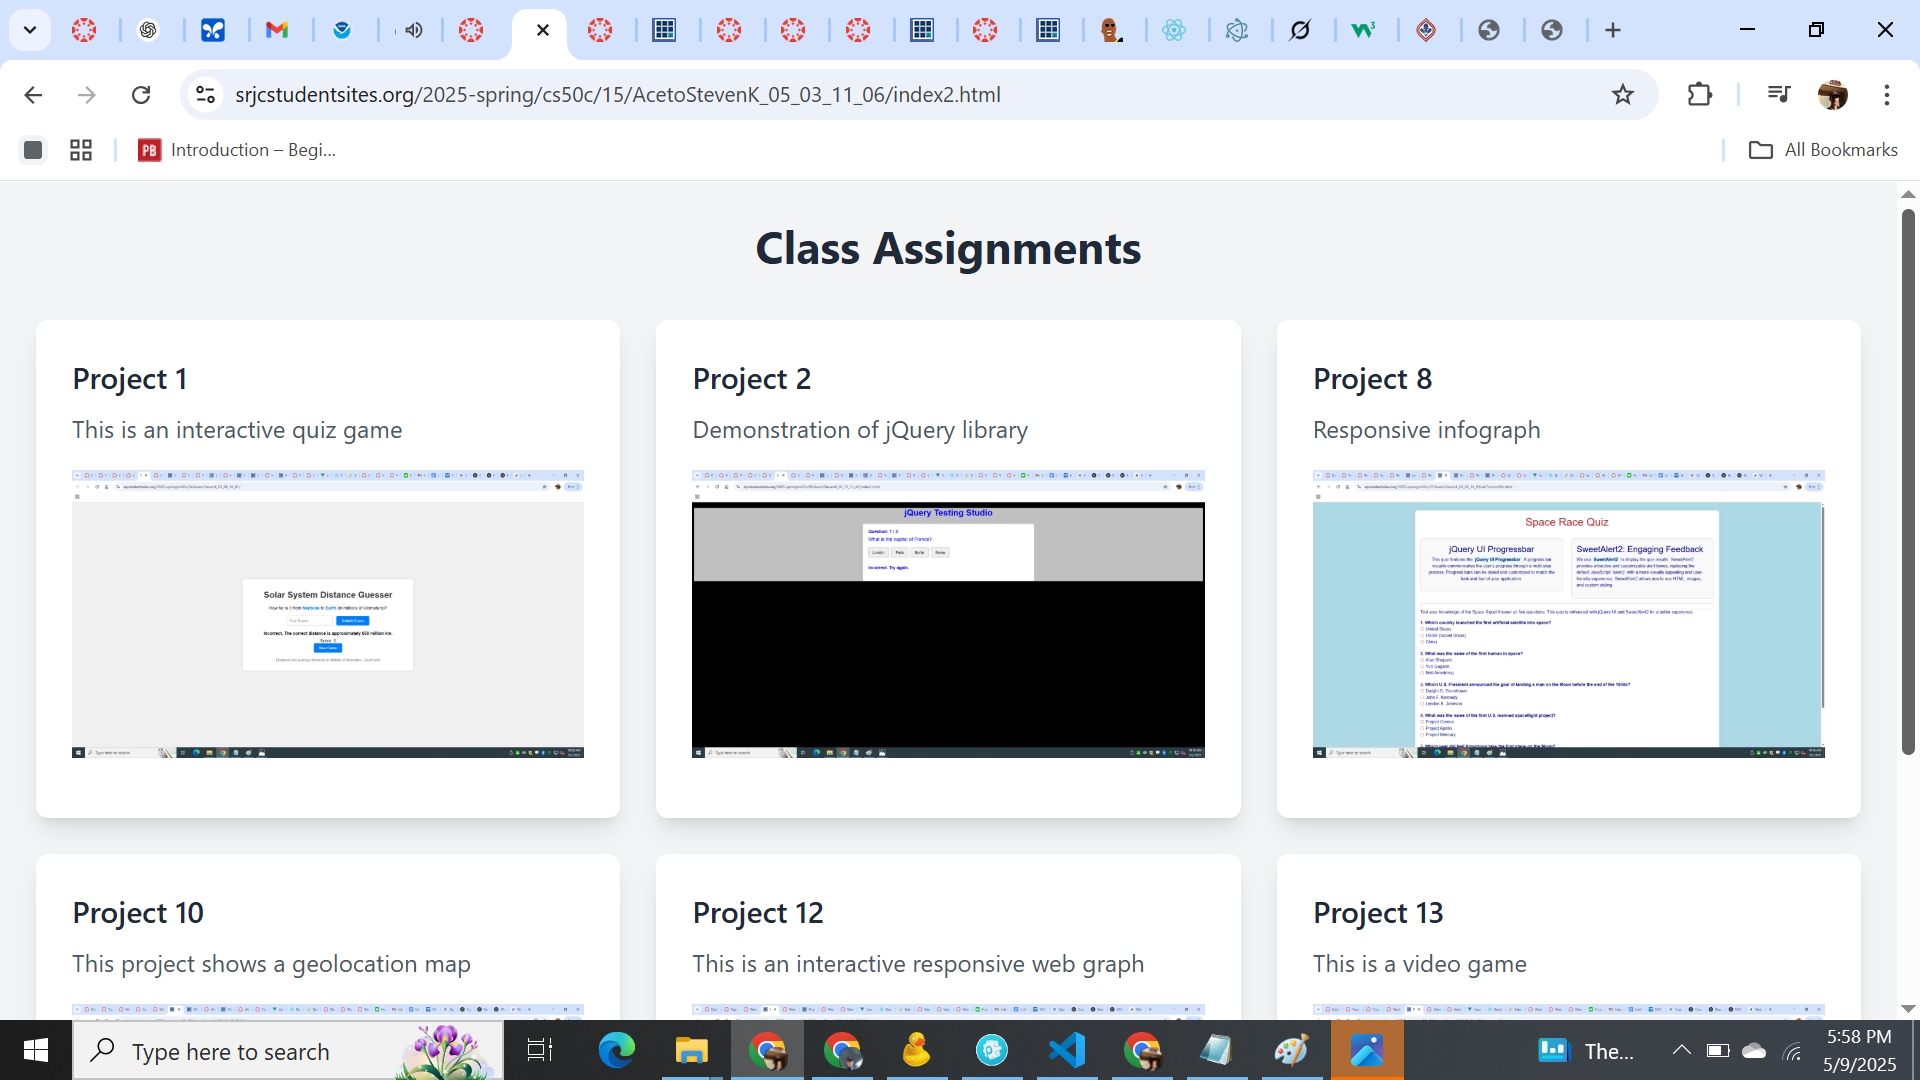Open the Extensions puzzle icon

pyautogui.click(x=1699, y=94)
